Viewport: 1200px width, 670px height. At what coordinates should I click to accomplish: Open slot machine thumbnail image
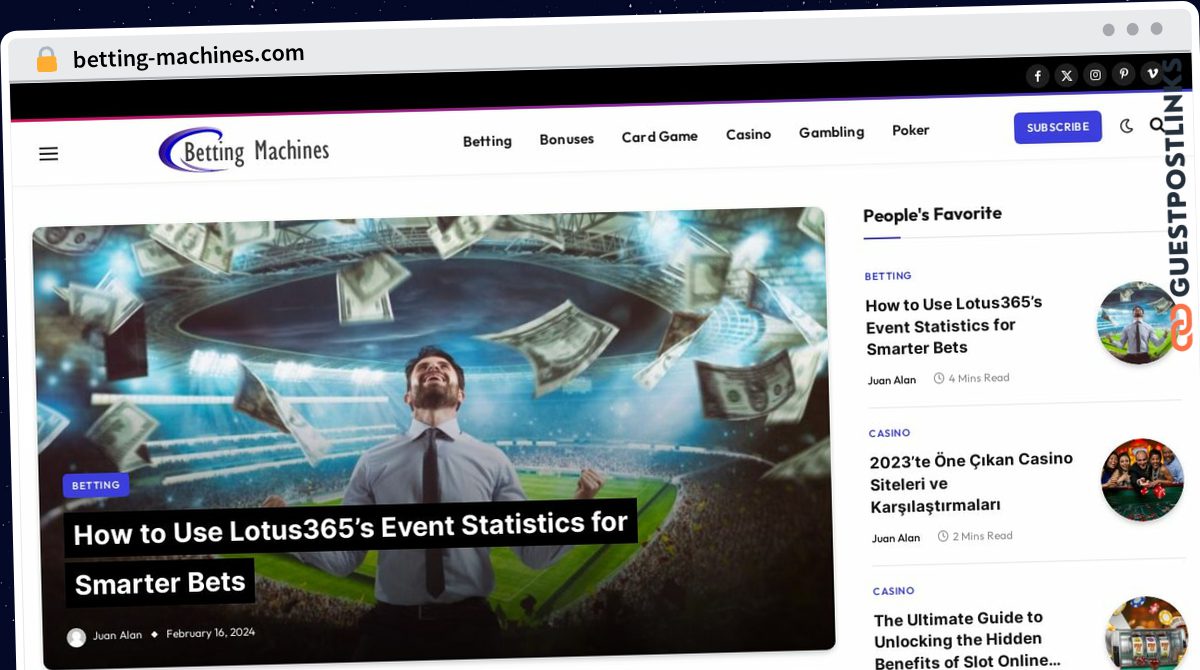[x=1146, y=635]
